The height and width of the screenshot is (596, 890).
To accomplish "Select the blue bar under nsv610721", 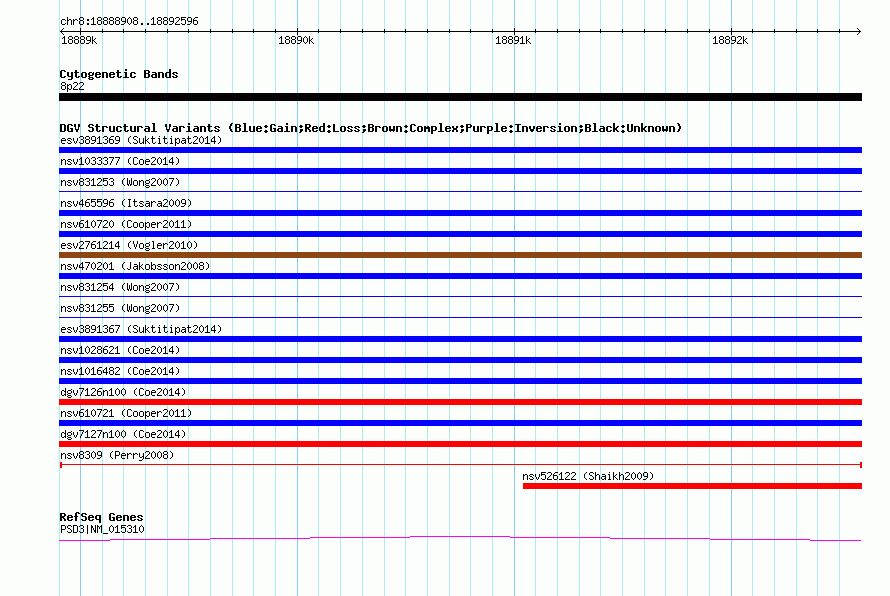I will [460, 423].
